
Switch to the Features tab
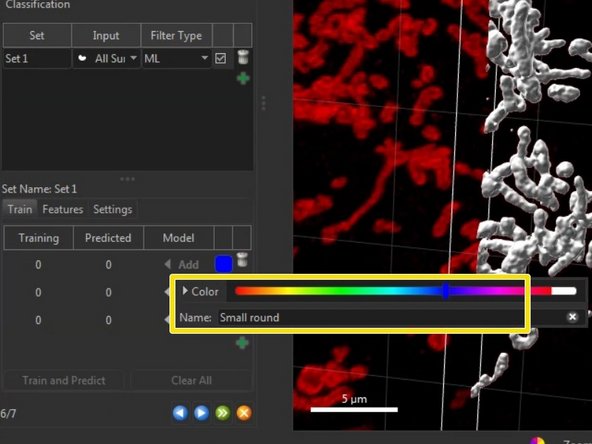[x=63, y=209]
